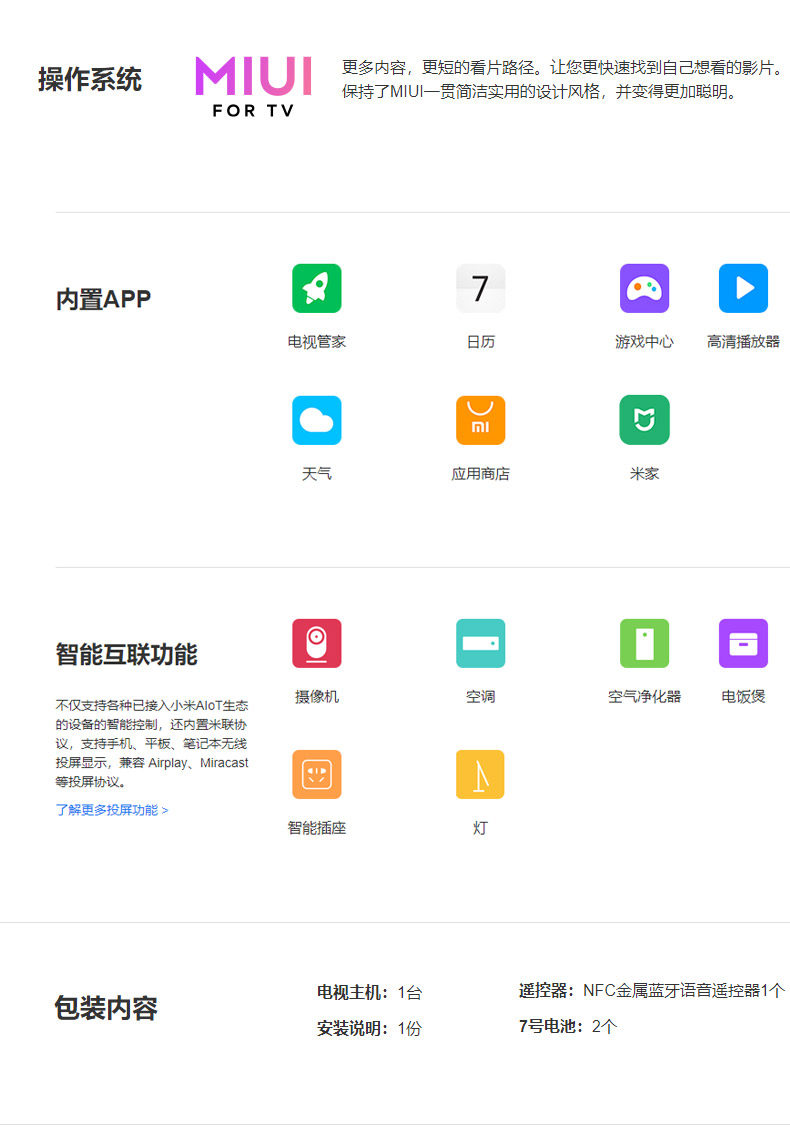Select the 智能互联功能 heading
790x1134 pixels.
click(x=127, y=654)
